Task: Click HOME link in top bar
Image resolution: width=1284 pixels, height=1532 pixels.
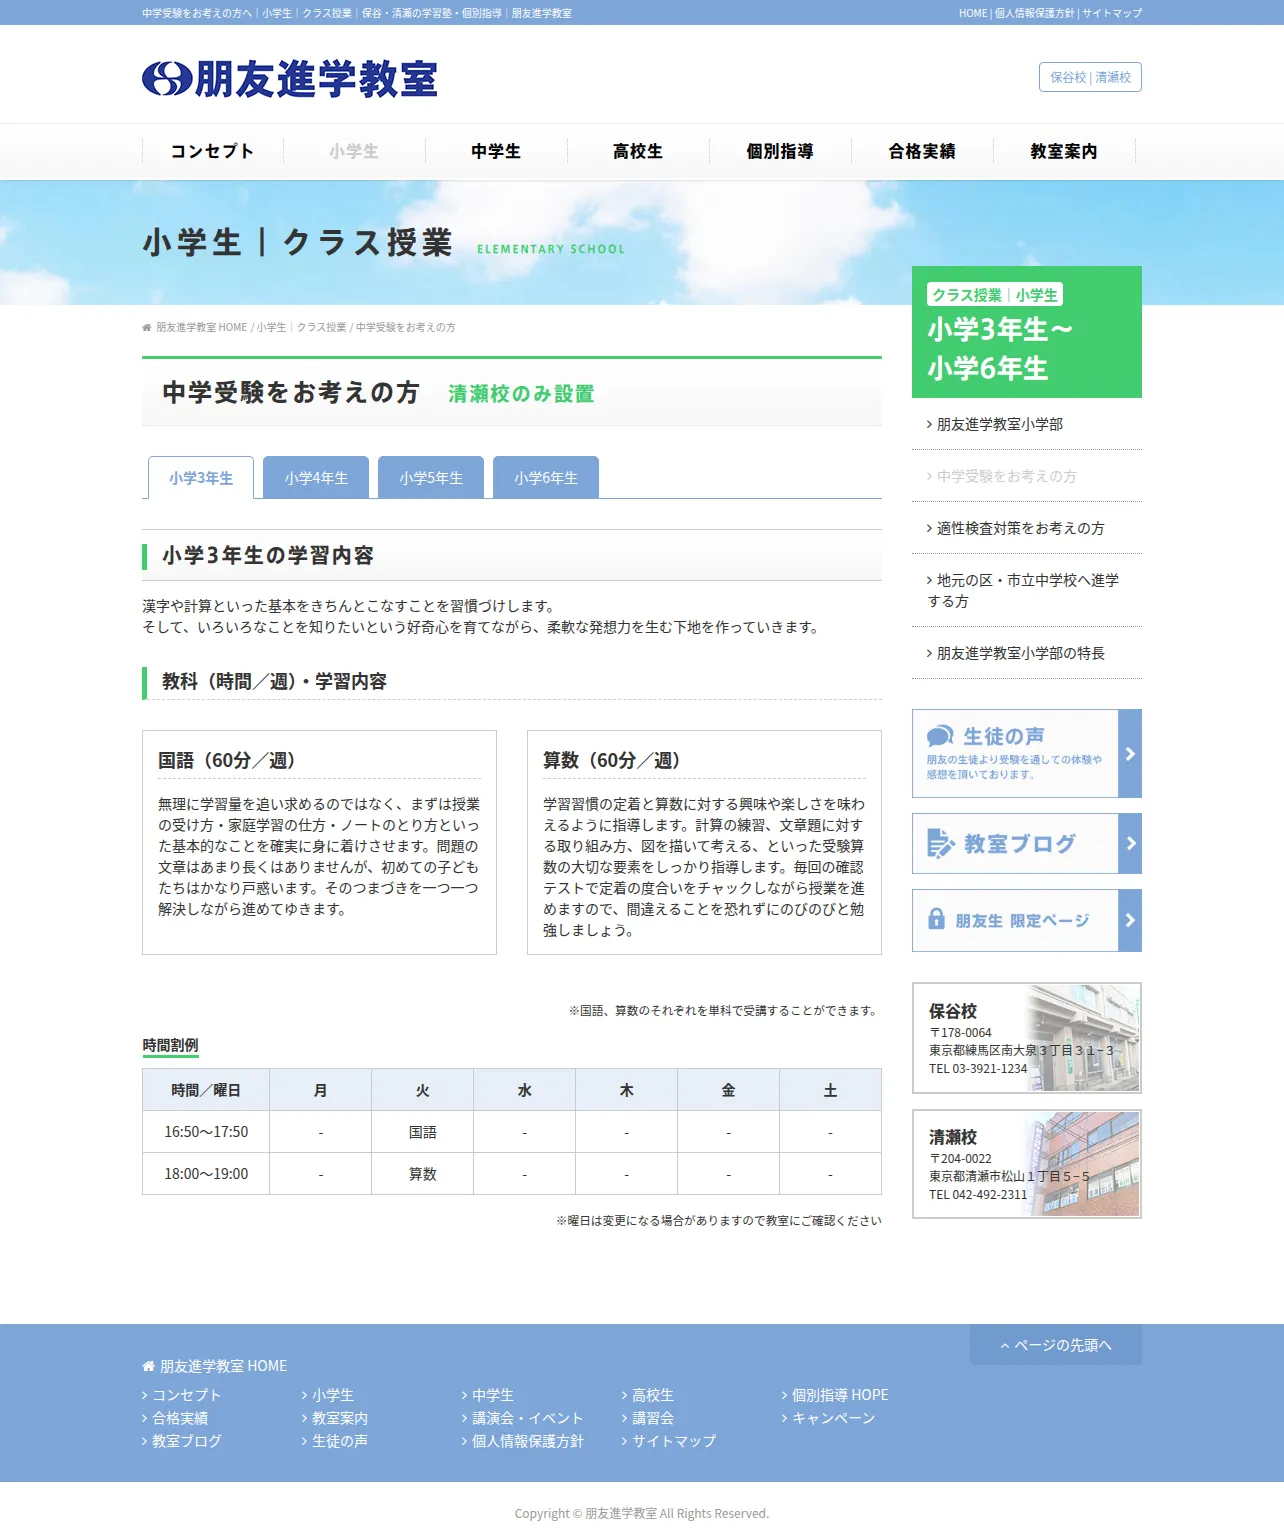Action: (x=973, y=13)
